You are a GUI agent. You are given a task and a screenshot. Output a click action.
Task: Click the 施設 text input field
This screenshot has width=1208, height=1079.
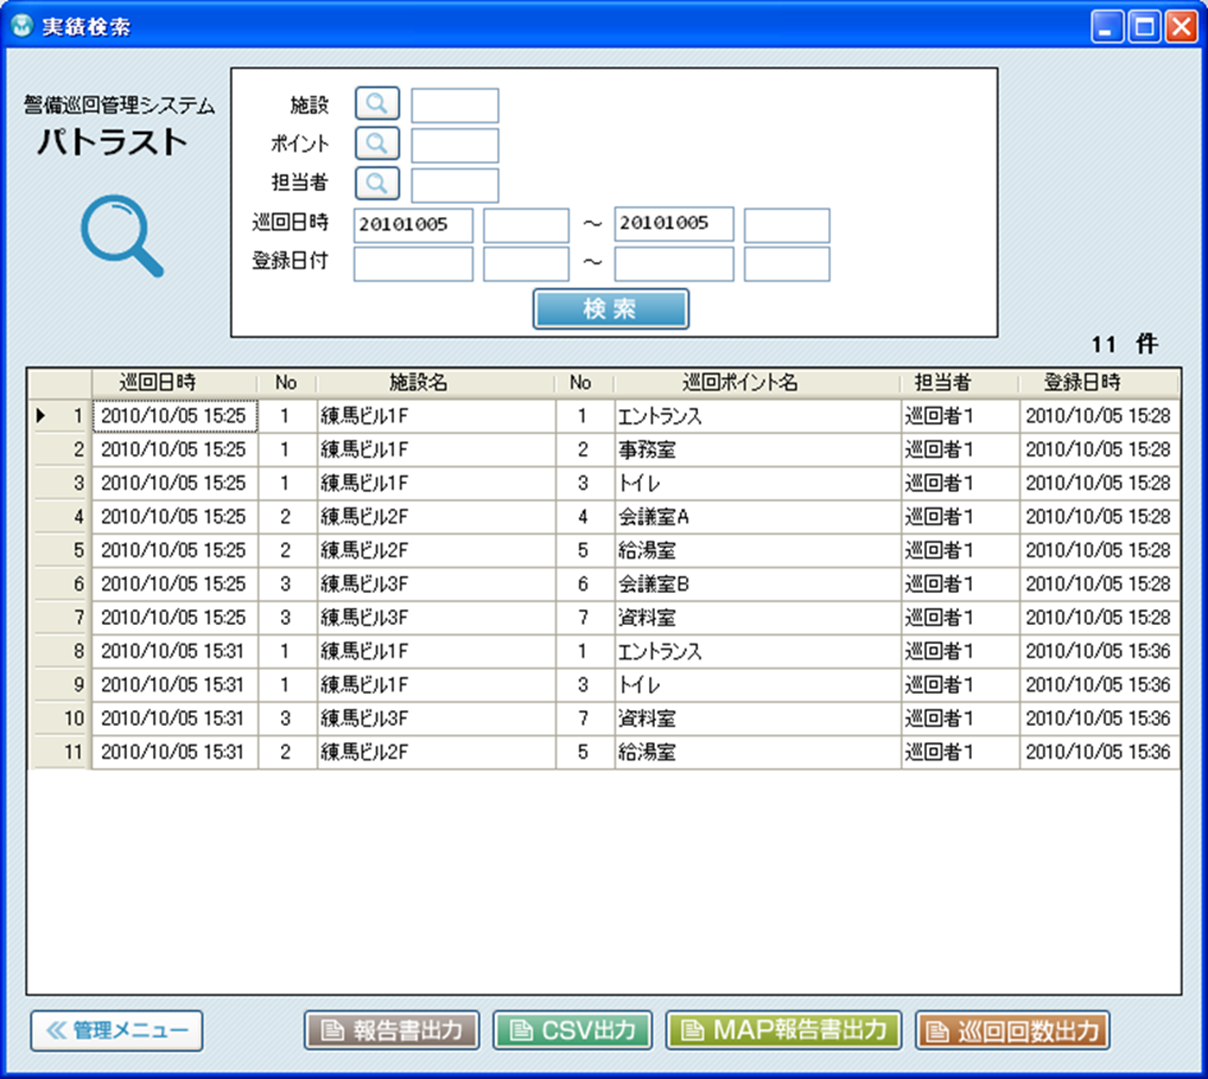point(455,105)
